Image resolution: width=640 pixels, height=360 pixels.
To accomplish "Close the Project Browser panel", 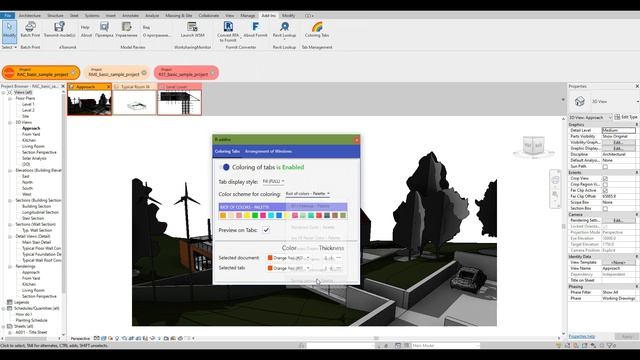I will pos(63,86).
